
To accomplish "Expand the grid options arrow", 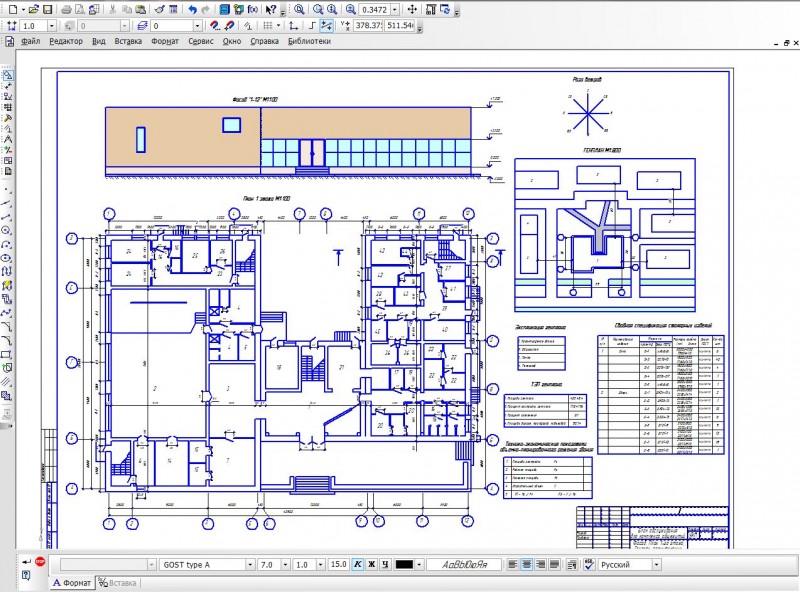I will pos(278,26).
